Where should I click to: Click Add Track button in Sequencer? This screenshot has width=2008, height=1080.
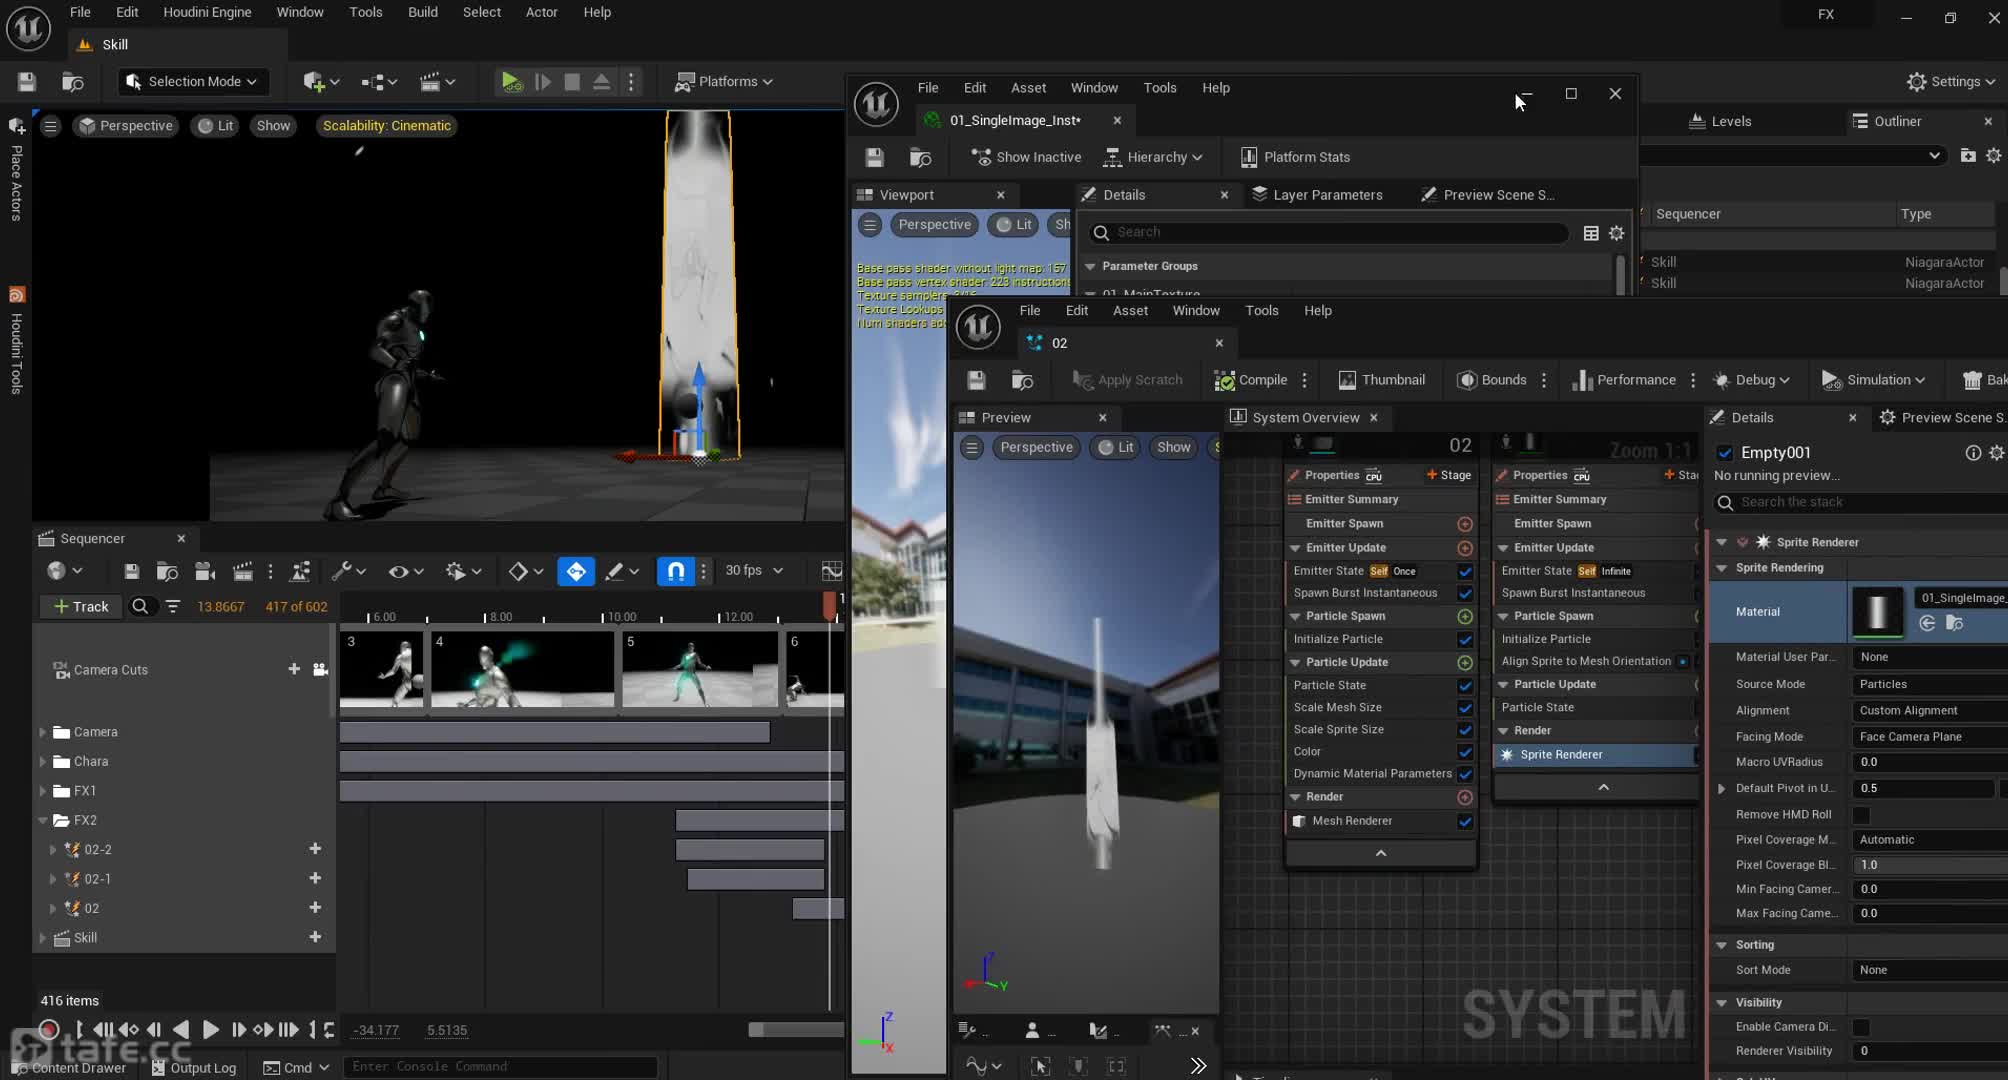80,606
